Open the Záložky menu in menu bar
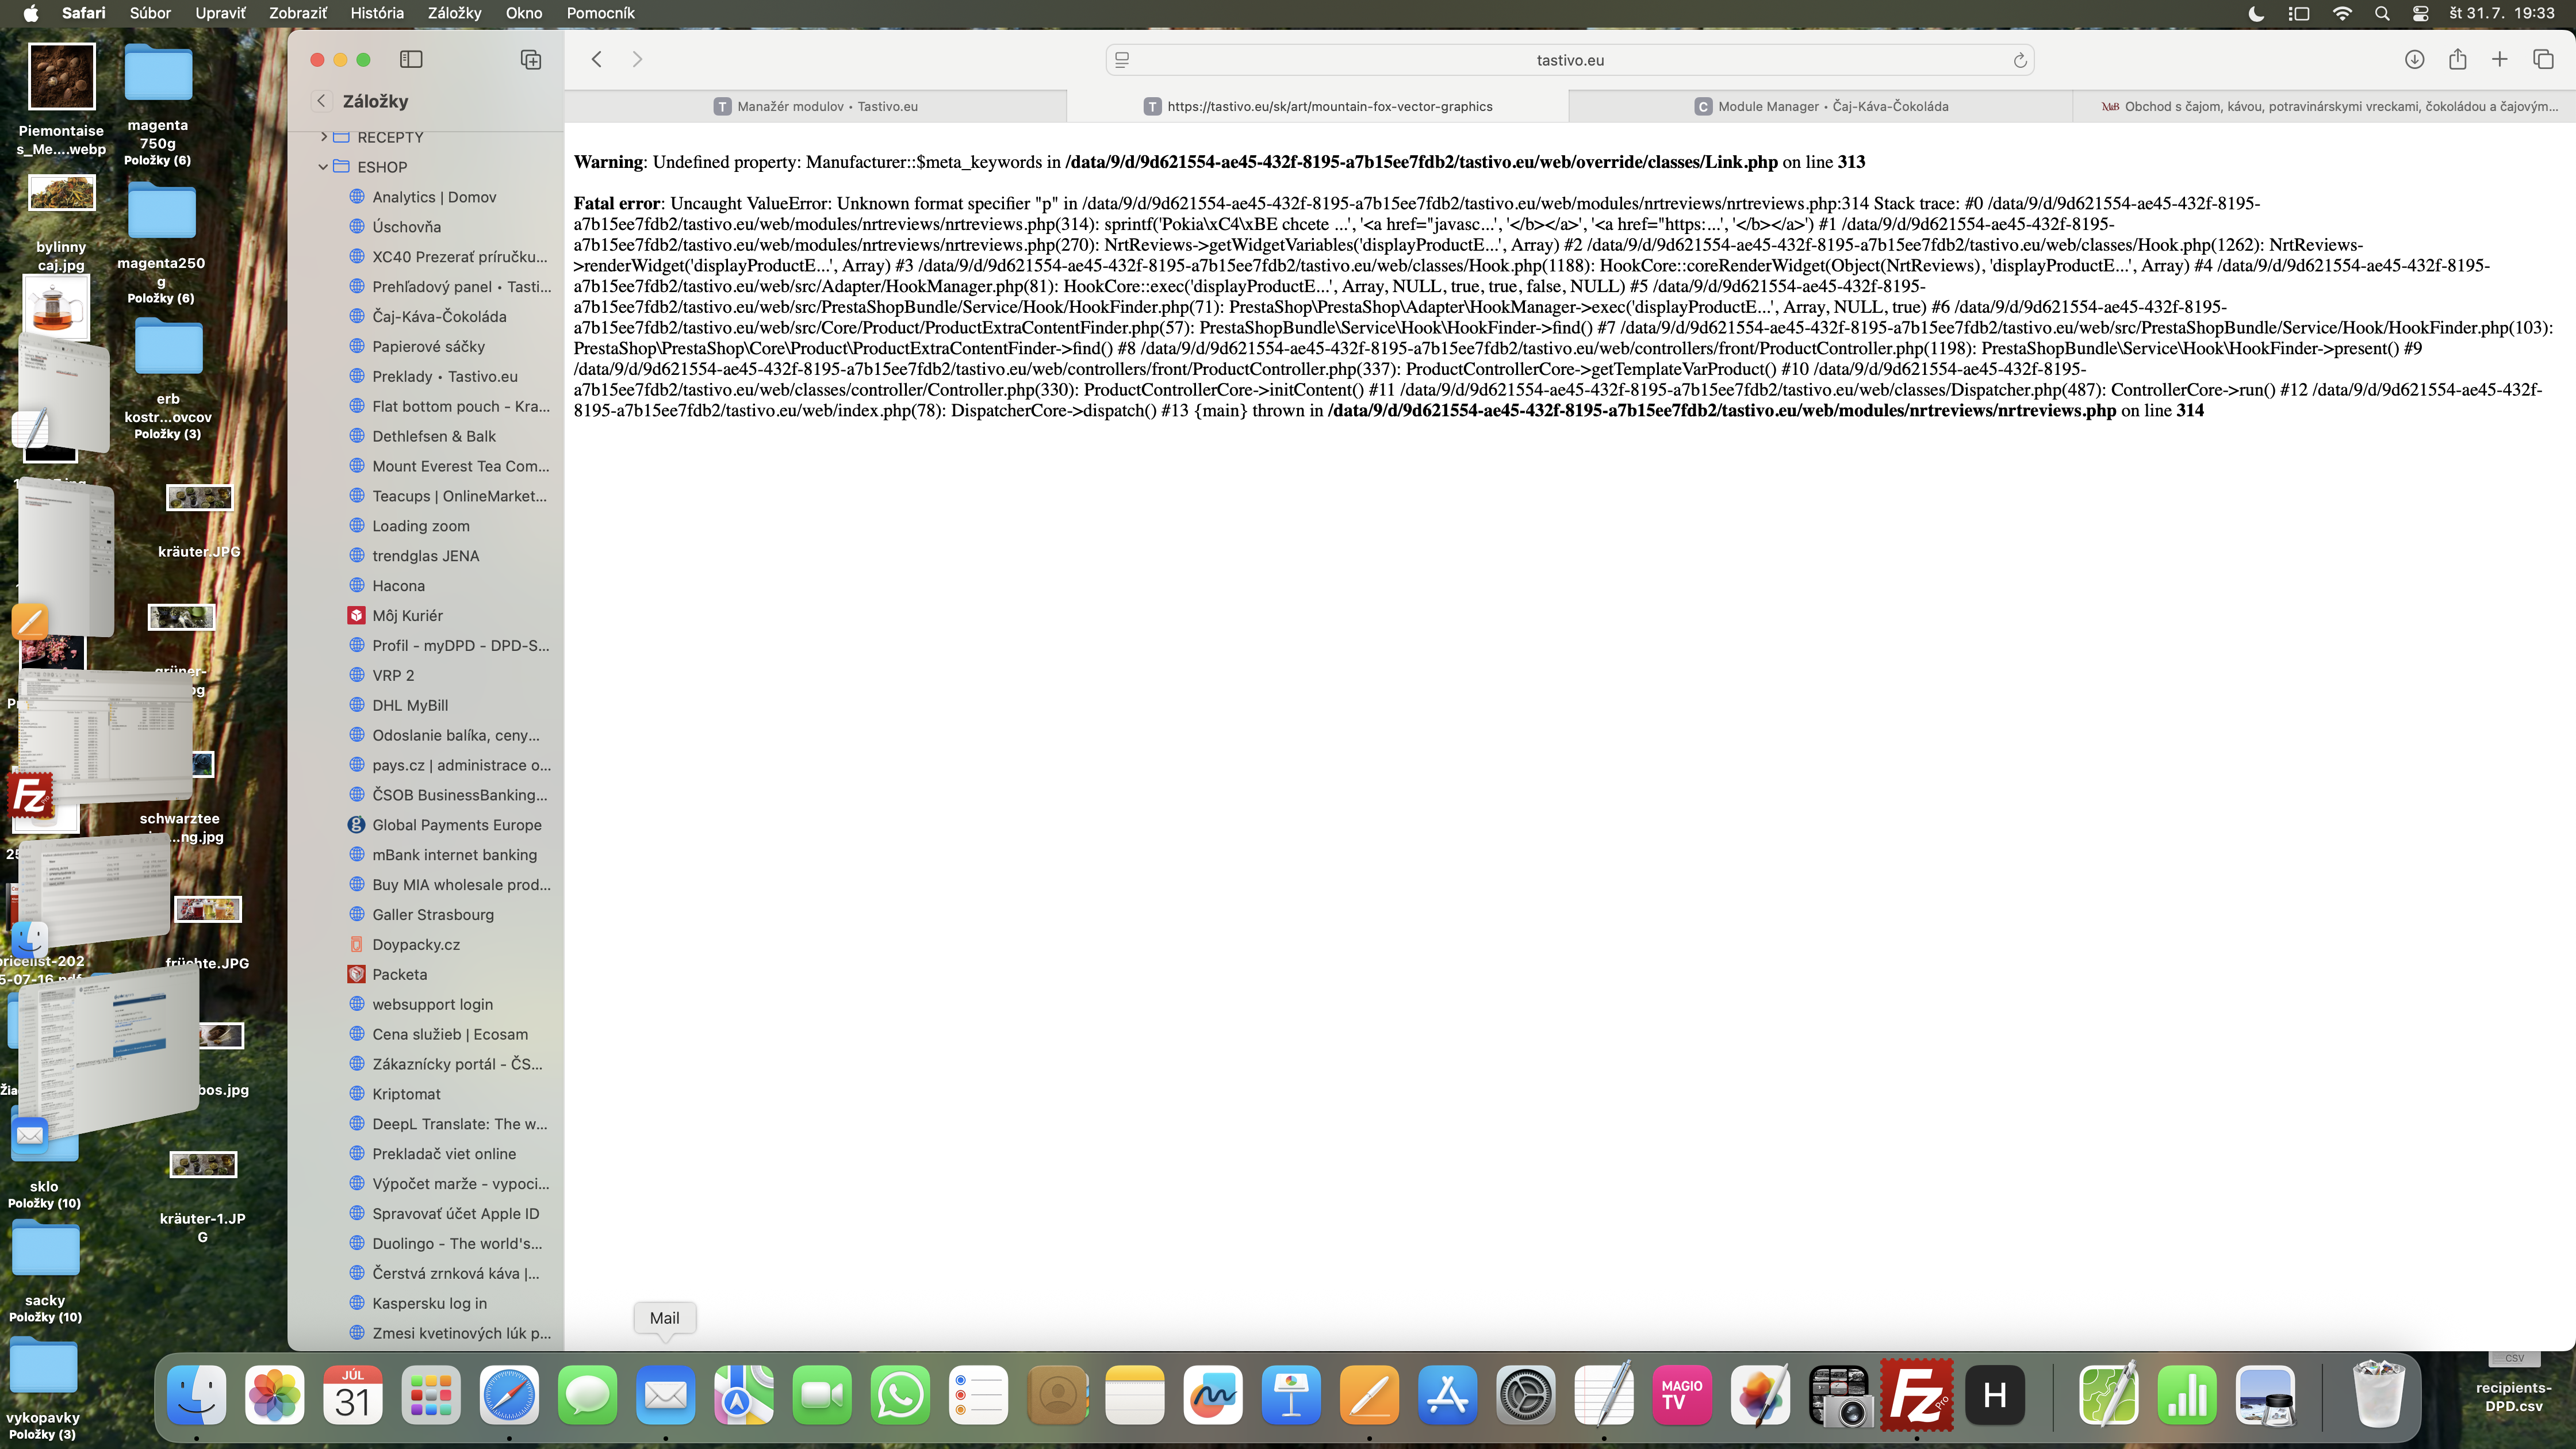Image resolution: width=2576 pixels, height=1449 pixels. (x=454, y=13)
